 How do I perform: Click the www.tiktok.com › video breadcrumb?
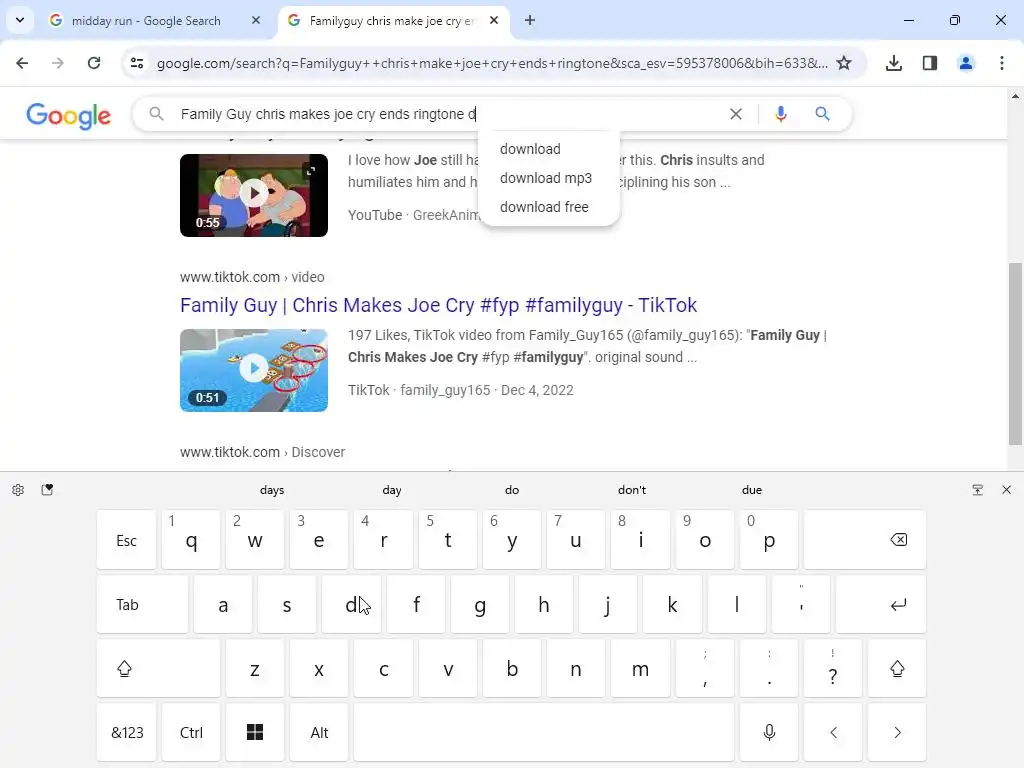252,277
